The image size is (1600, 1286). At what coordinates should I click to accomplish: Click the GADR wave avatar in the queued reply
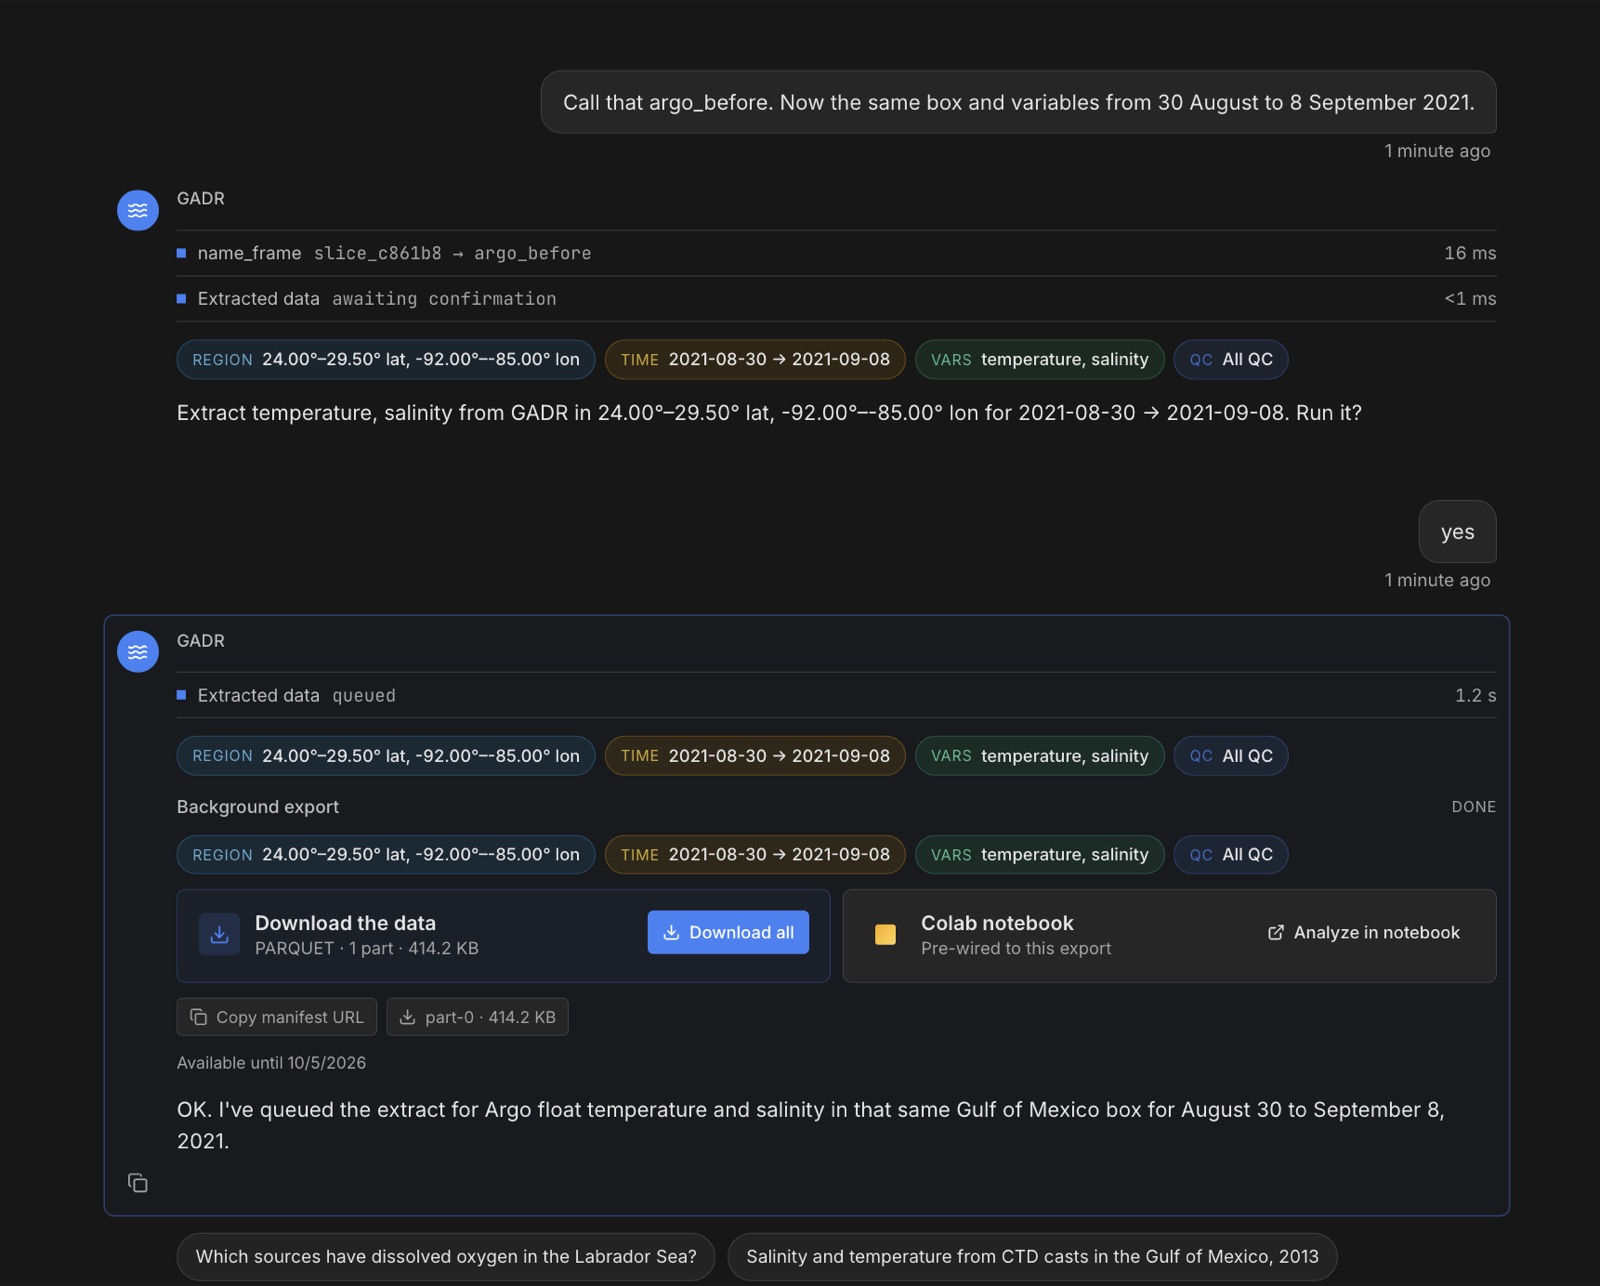coord(138,652)
